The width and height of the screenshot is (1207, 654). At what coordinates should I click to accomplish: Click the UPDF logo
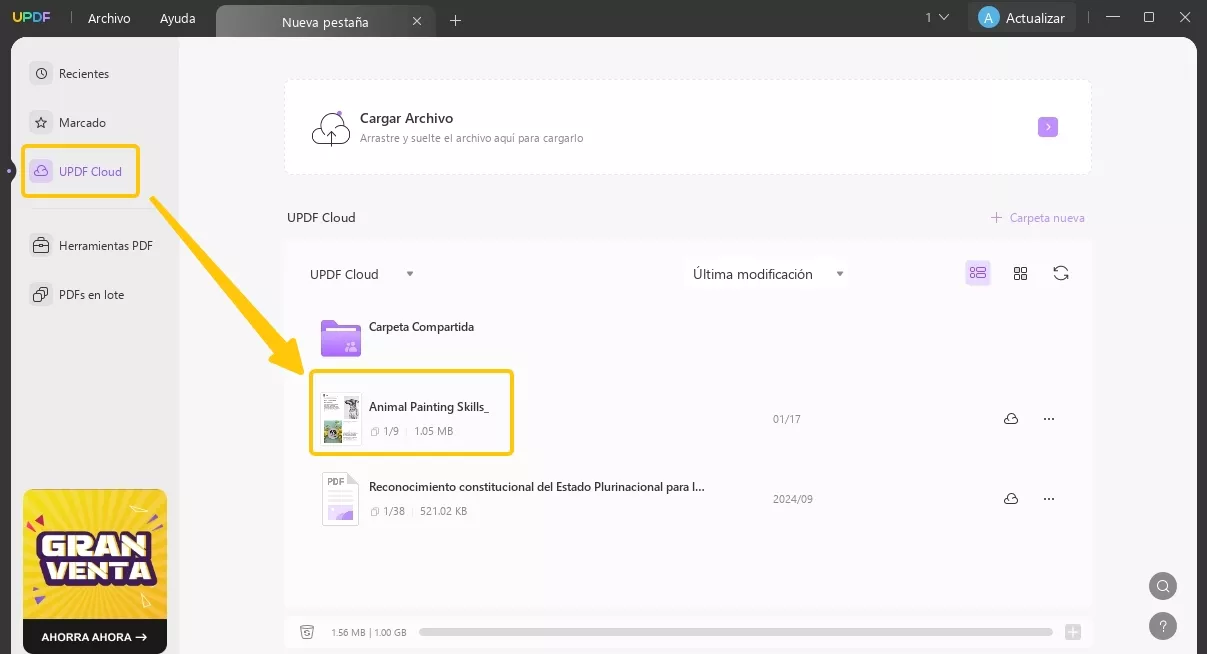click(x=31, y=18)
